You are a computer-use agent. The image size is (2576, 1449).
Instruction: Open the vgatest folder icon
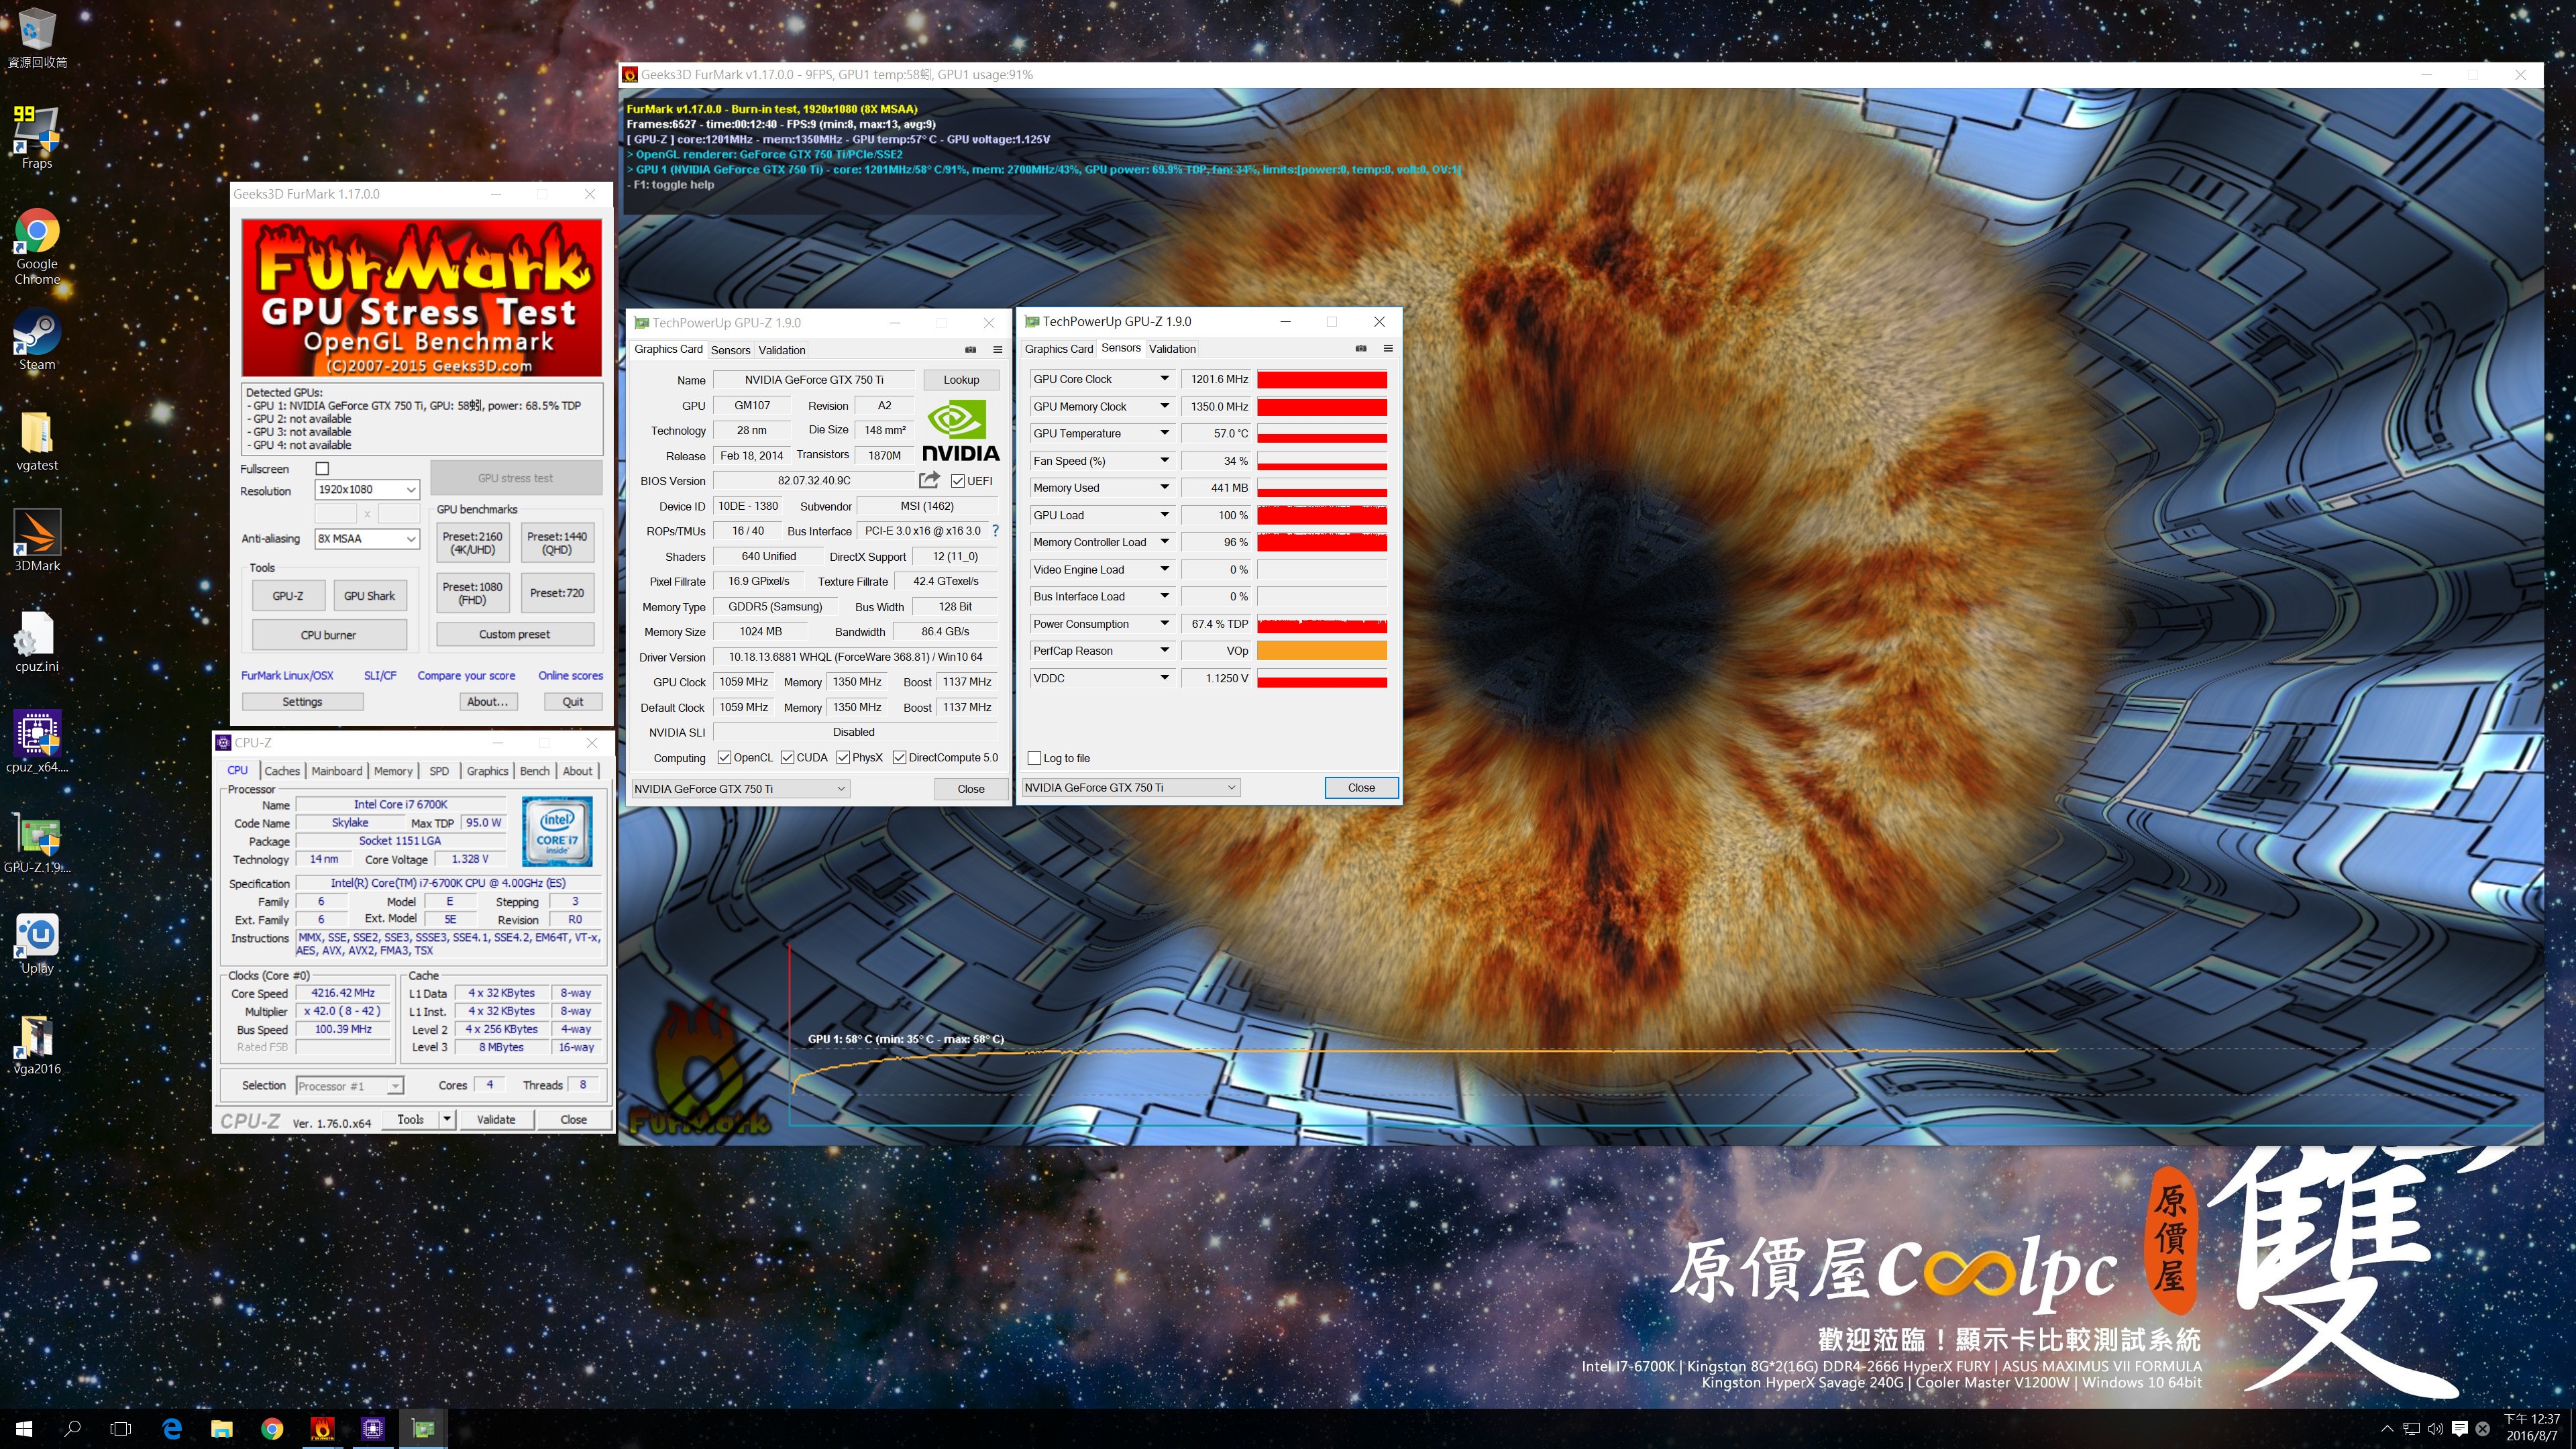pyautogui.click(x=37, y=441)
